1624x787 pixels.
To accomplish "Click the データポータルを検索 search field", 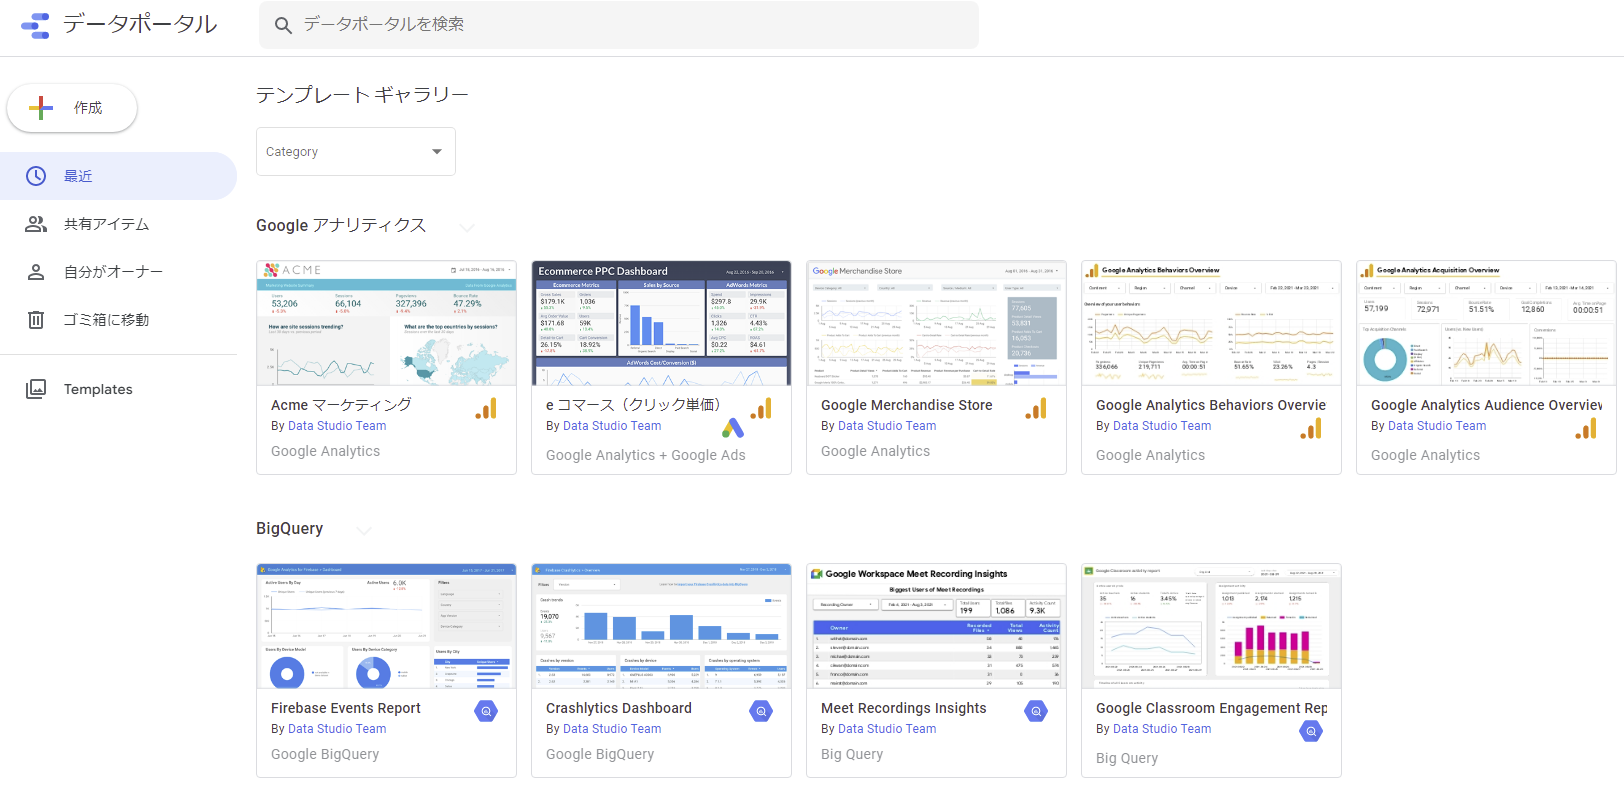I will tap(619, 25).
